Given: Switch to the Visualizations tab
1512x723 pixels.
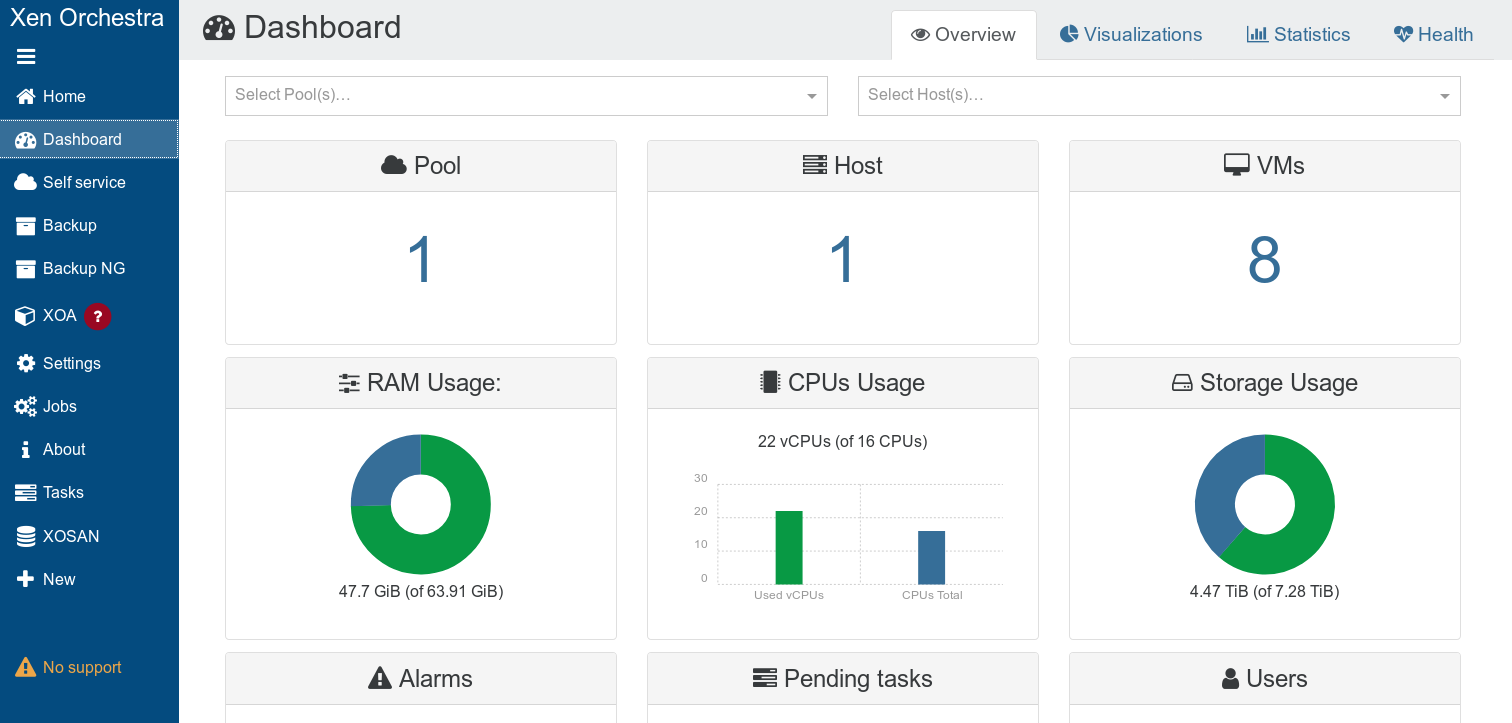Looking at the screenshot, I should pyautogui.click(x=1131, y=35).
